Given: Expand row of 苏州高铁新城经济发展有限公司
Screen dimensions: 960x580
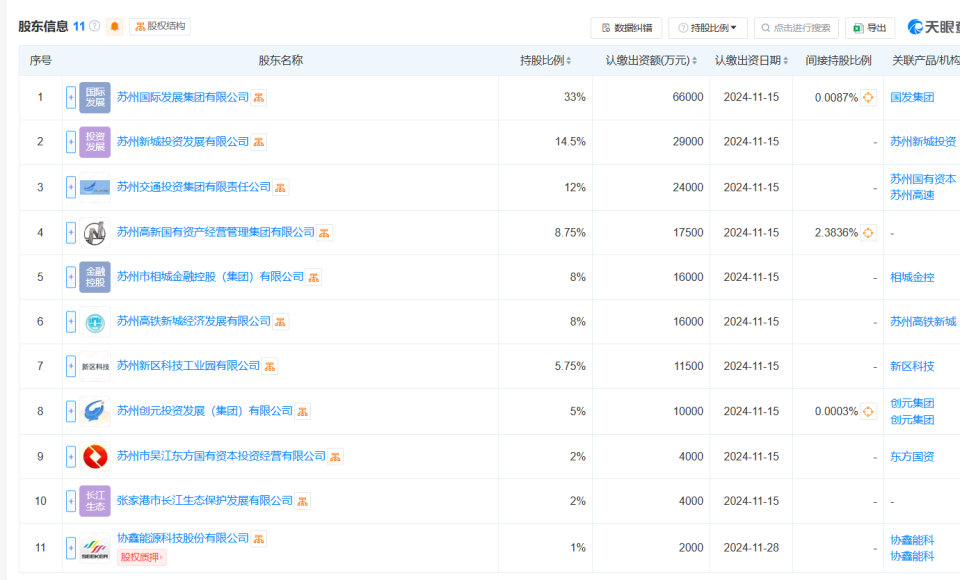Looking at the screenshot, I should point(71,322).
